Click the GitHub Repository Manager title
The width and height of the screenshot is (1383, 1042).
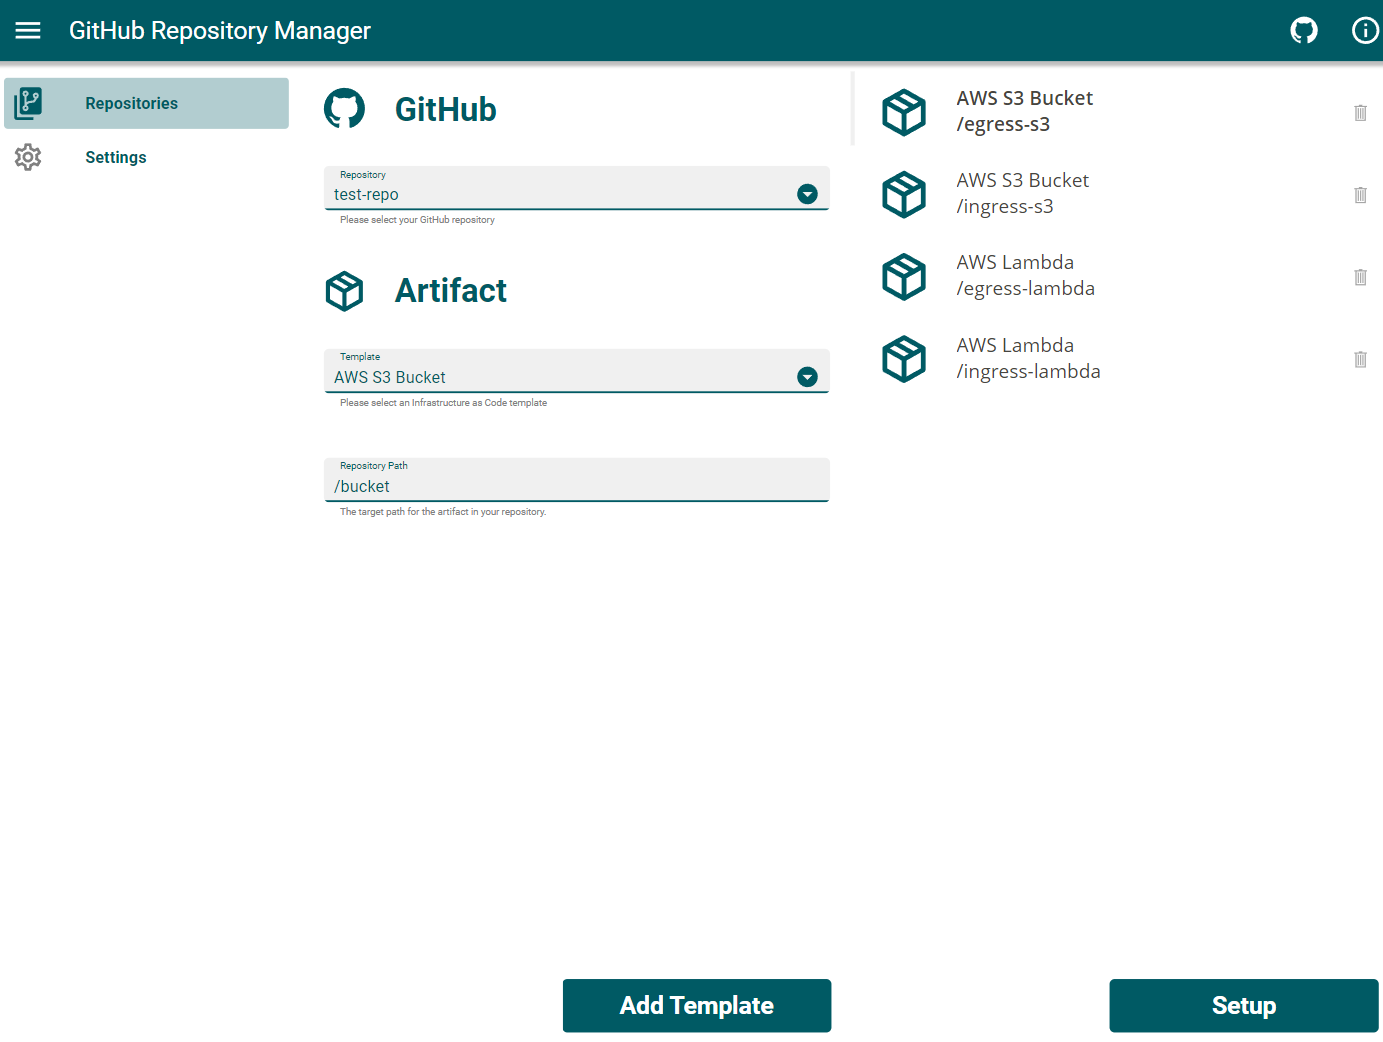pyautogui.click(x=220, y=31)
